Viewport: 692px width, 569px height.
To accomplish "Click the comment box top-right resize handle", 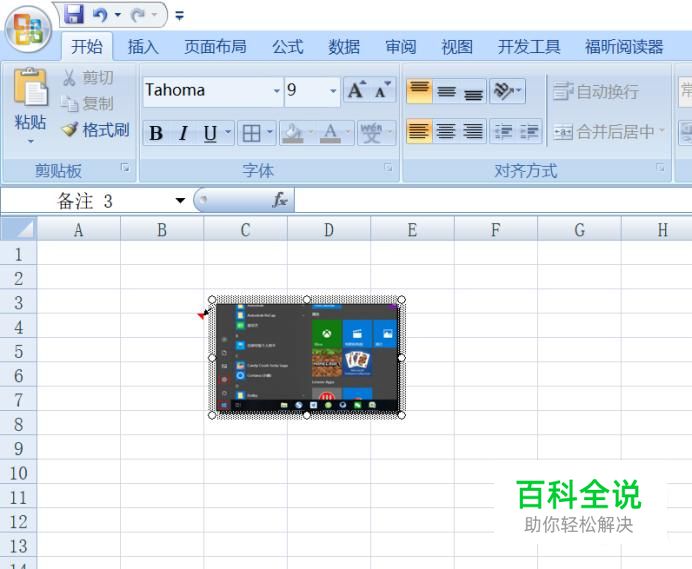I will [x=401, y=300].
